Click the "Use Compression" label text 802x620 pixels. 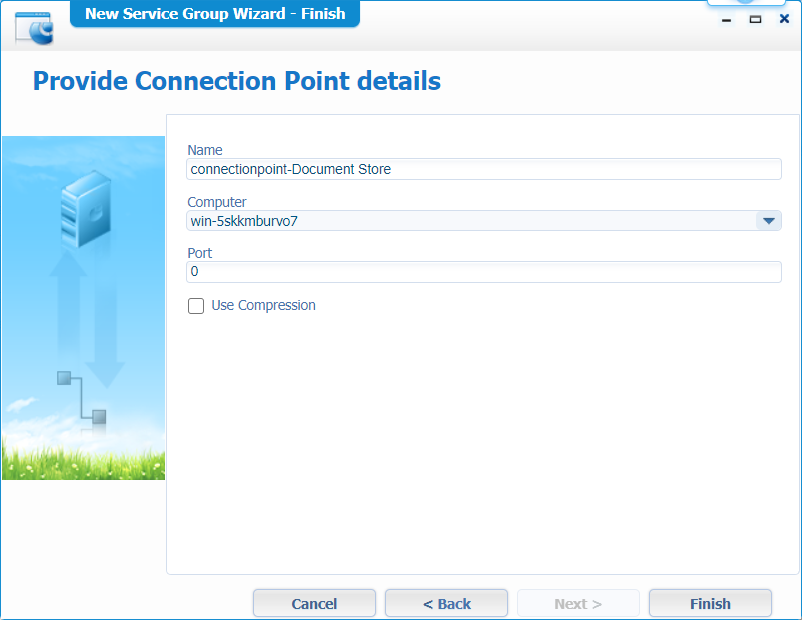[x=263, y=306]
